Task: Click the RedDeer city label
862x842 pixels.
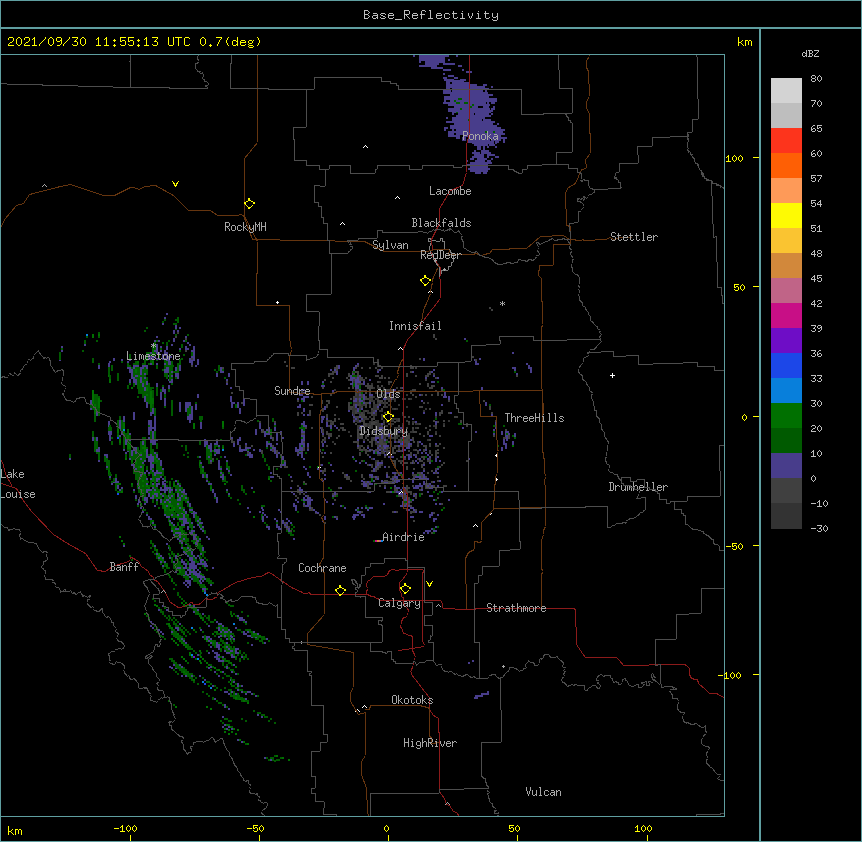Action: coord(440,255)
